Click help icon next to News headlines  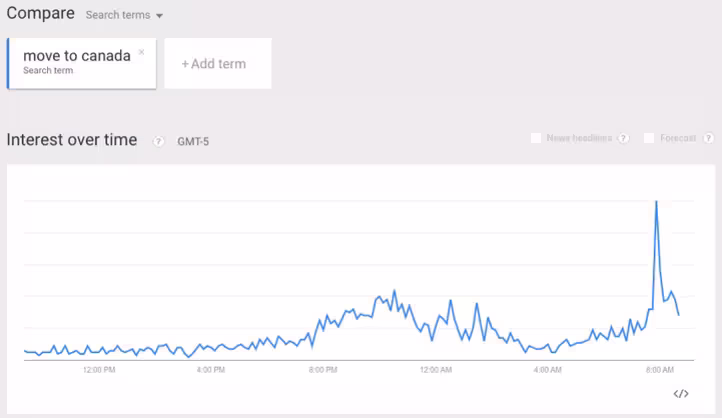pyautogui.click(x=623, y=138)
